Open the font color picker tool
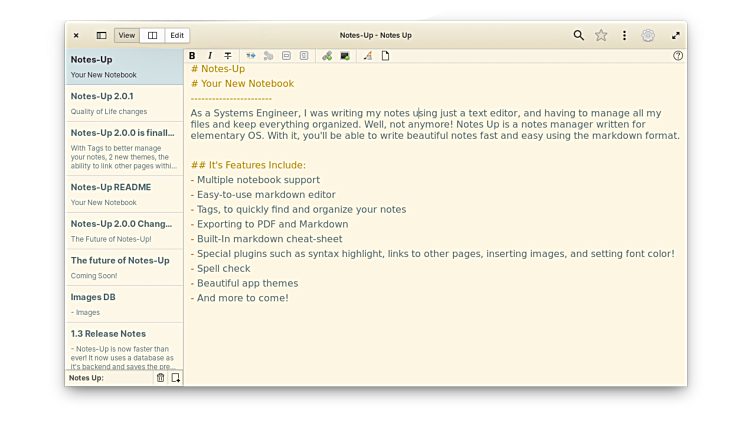This screenshot has width=752, height=423. pos(367,56)
